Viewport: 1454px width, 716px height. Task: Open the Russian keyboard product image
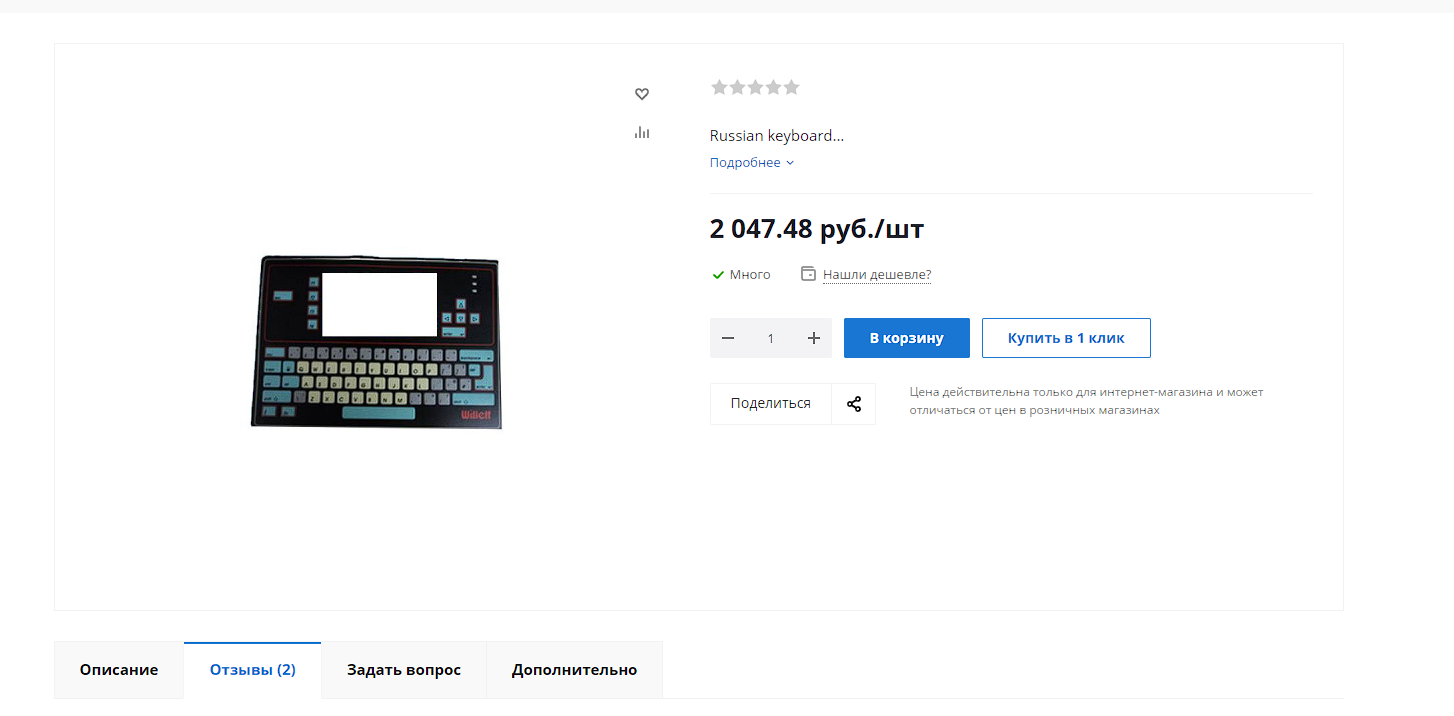pos(376,342)
